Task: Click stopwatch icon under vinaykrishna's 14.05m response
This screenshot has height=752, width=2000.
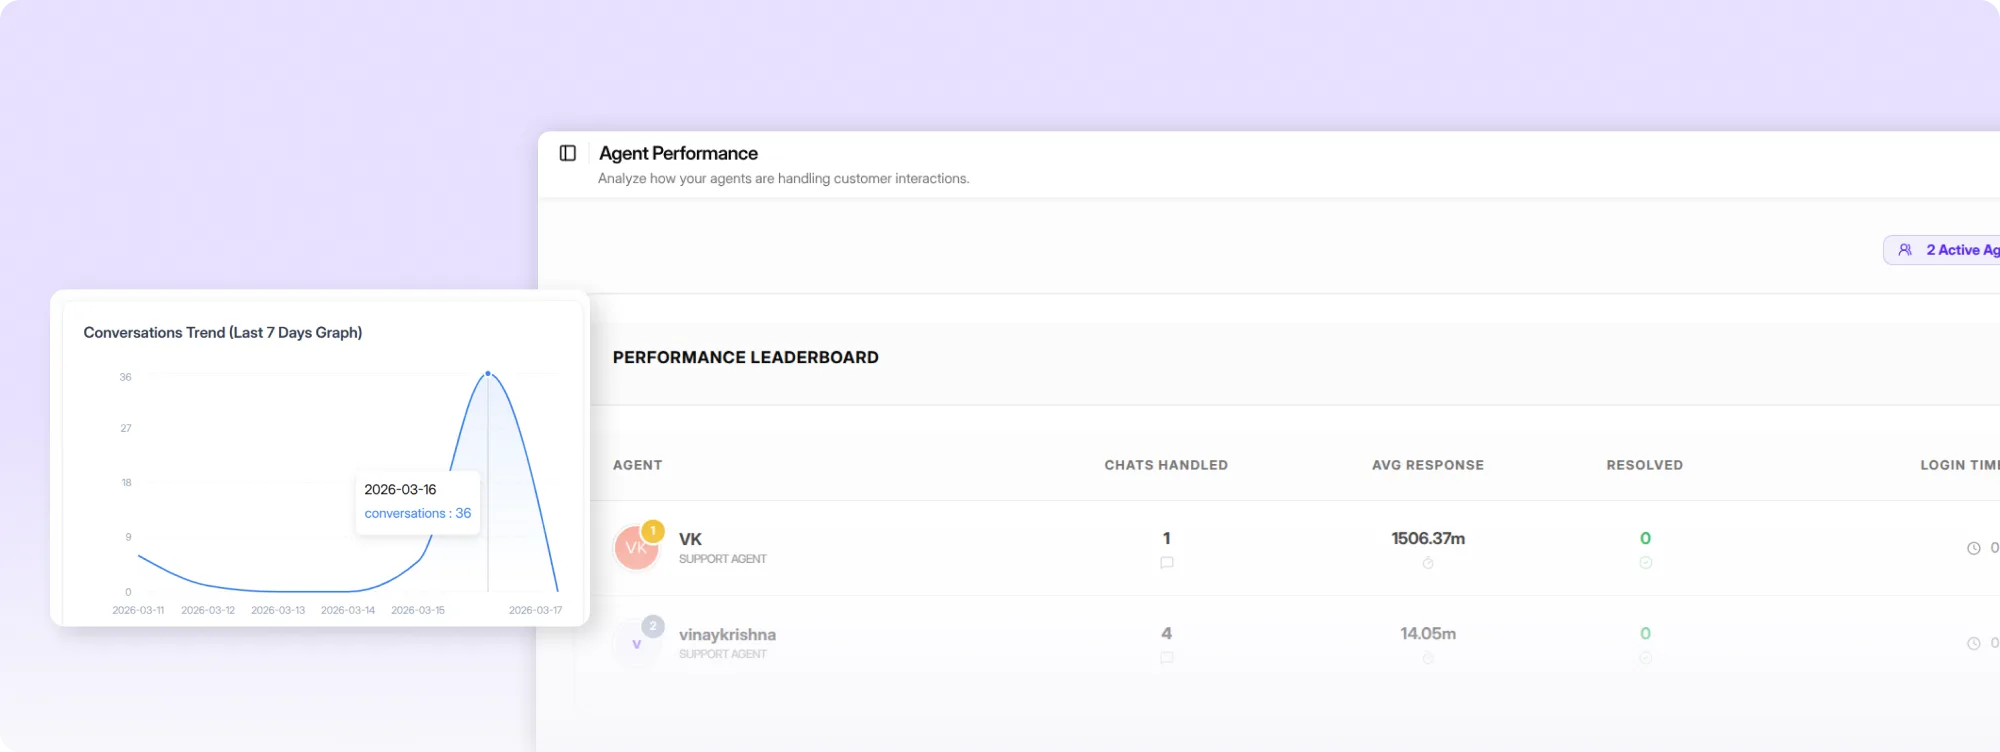Action: point(1428,658)
